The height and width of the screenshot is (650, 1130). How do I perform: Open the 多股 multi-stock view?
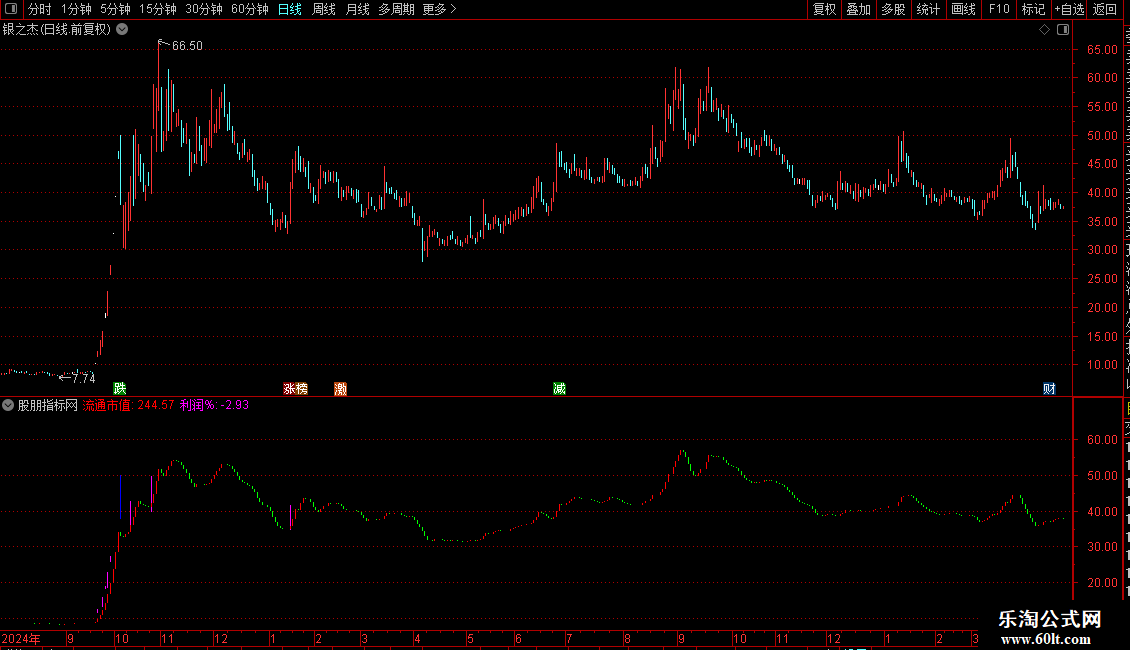tap(893, 9)
